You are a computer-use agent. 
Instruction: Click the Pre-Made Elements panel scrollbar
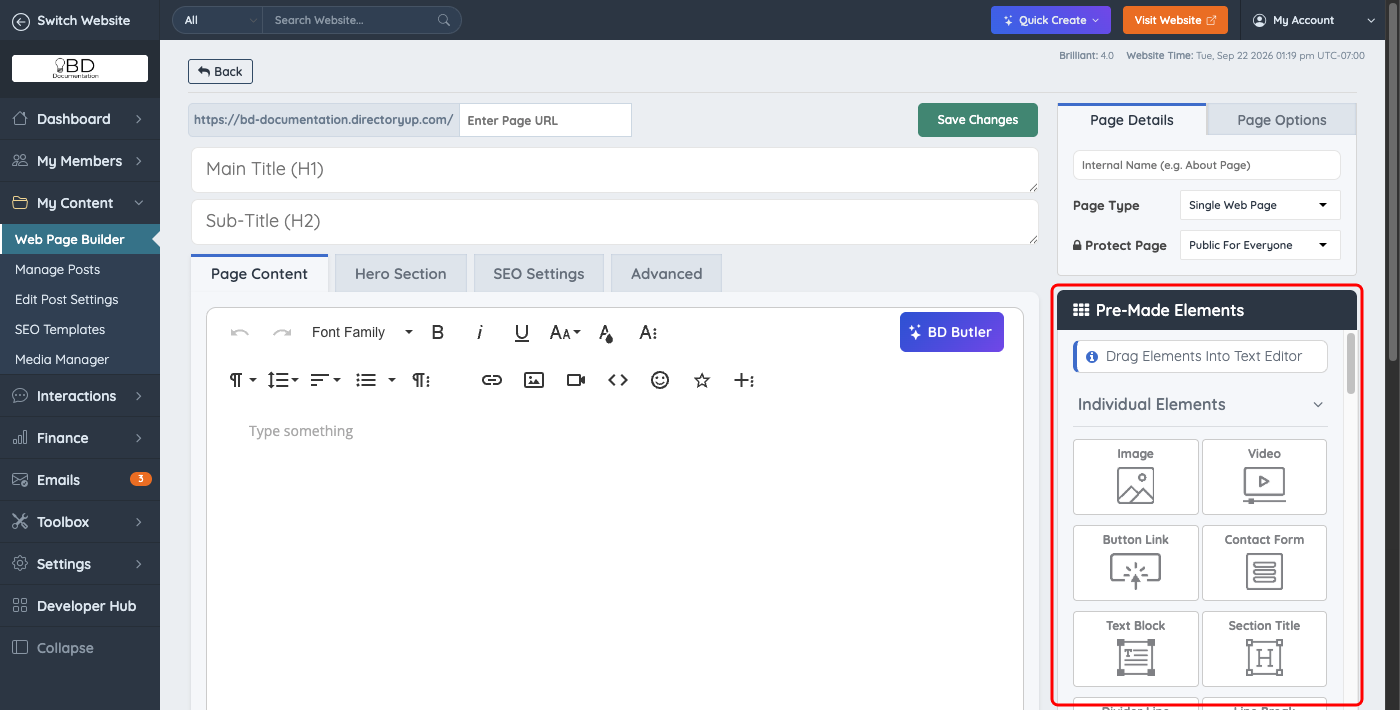1351,363
